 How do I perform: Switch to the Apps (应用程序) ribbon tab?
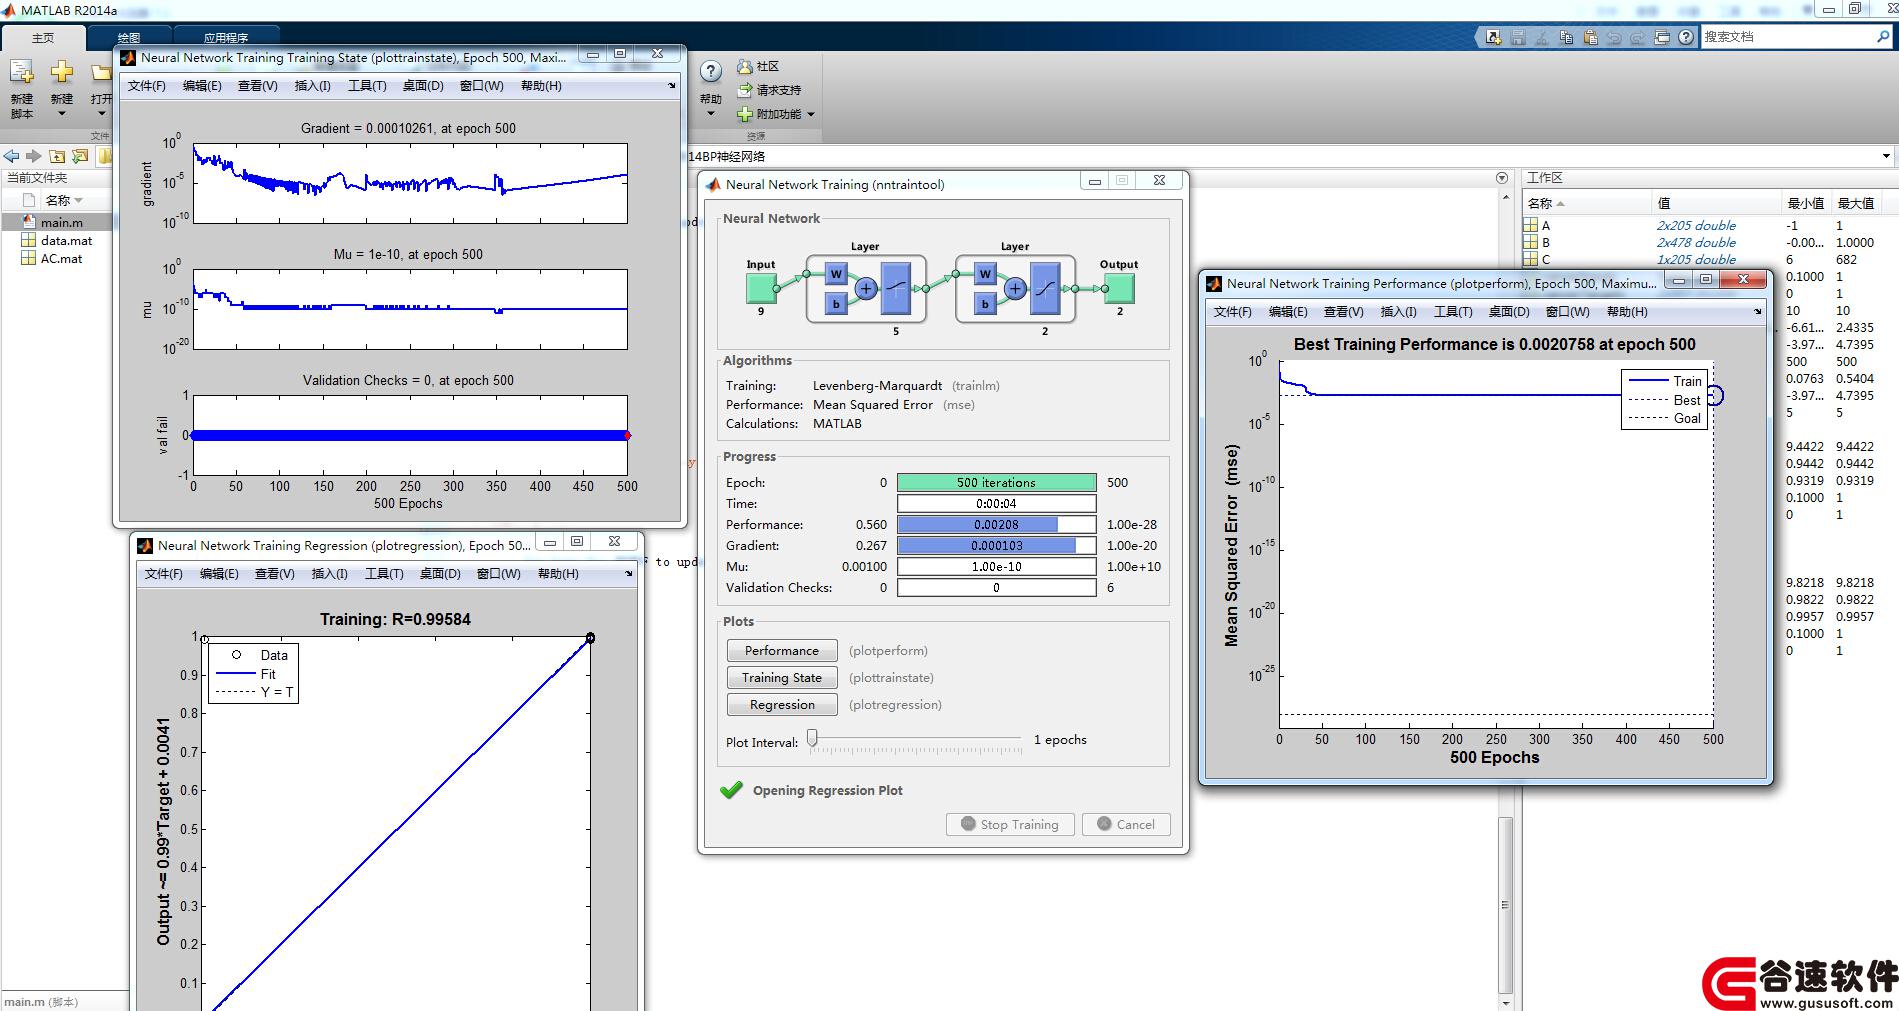pos(226,38)
